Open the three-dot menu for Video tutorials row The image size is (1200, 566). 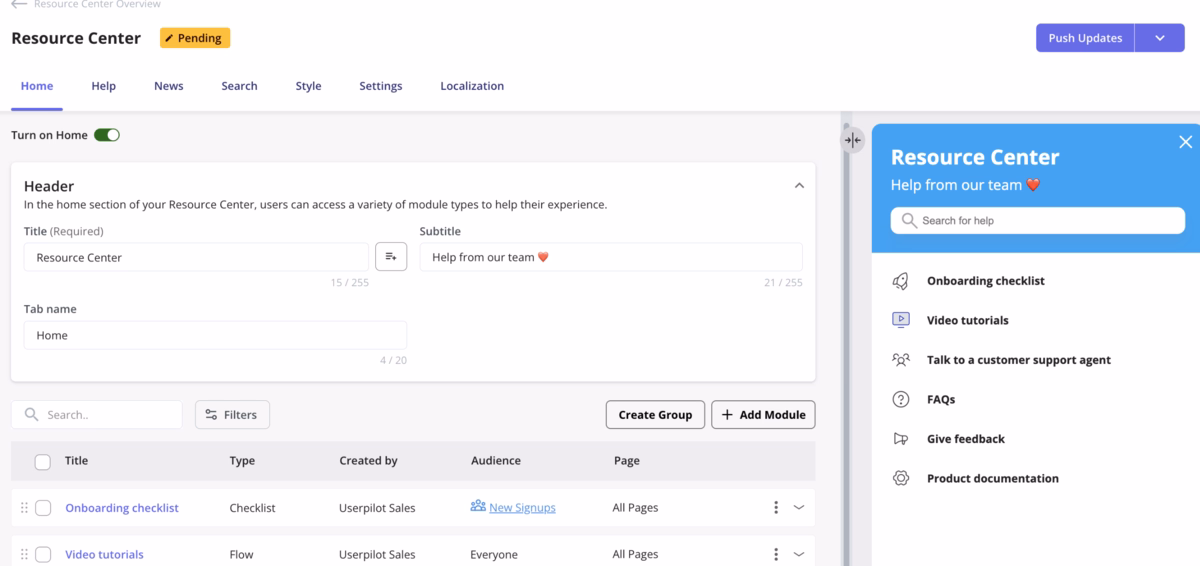click(x=776, y=554)
